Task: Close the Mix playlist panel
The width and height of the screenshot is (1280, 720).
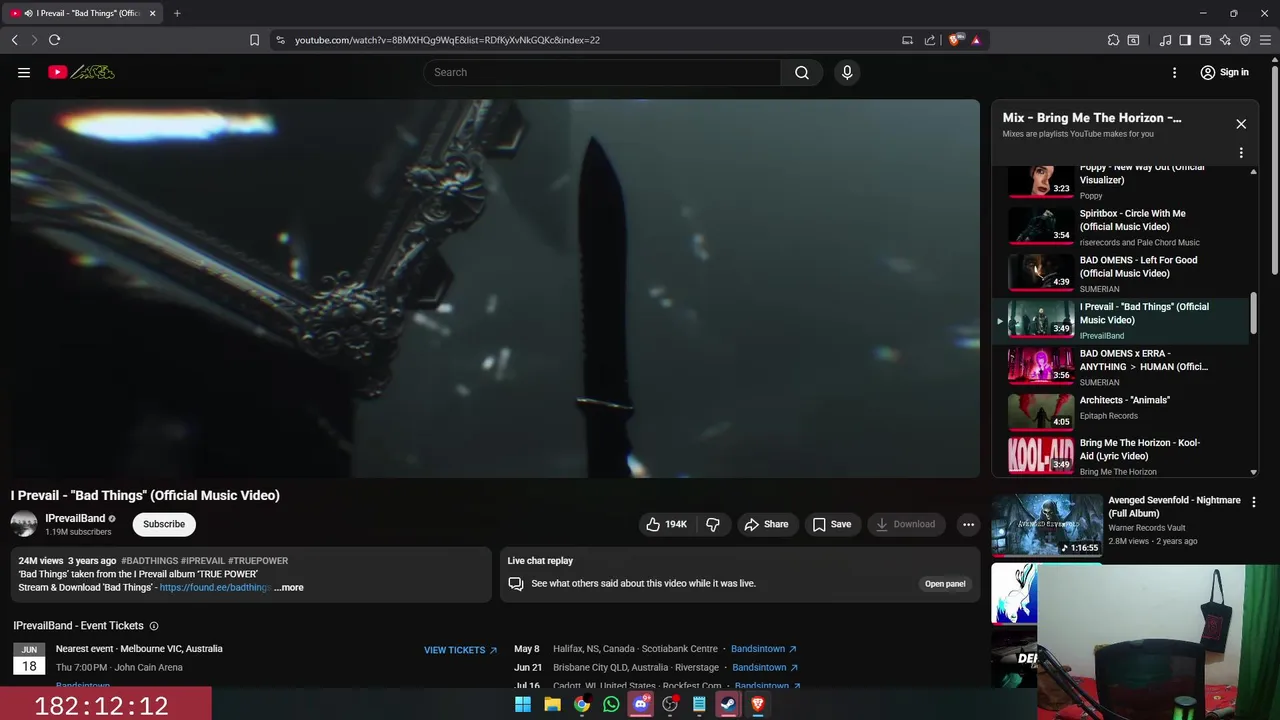Action: click(1241, 124)
